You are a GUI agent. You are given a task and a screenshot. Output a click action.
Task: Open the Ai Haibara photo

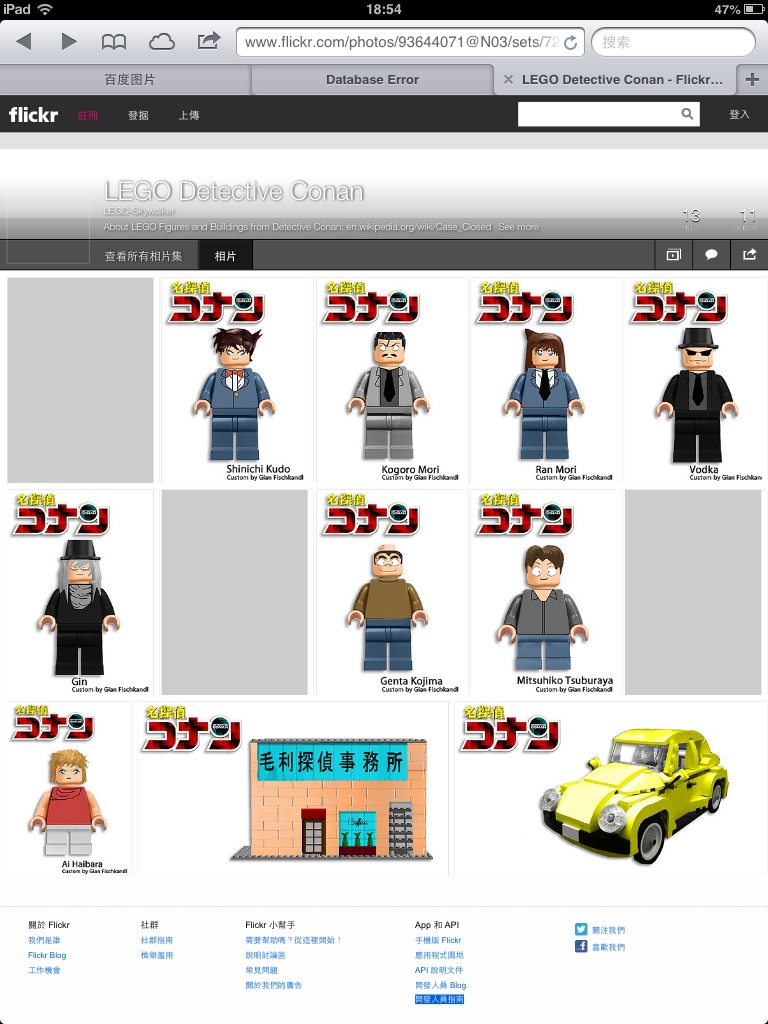pos(69,788)
